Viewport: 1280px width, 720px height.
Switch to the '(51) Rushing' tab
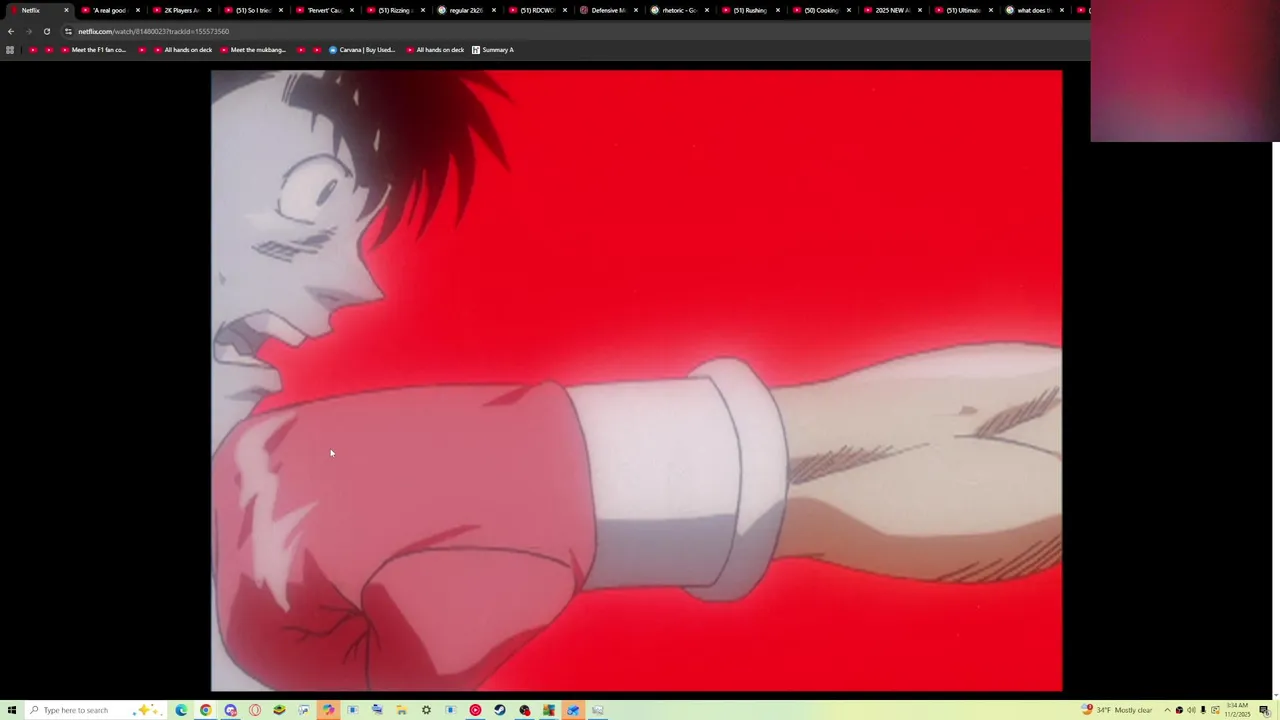[749, 10]
